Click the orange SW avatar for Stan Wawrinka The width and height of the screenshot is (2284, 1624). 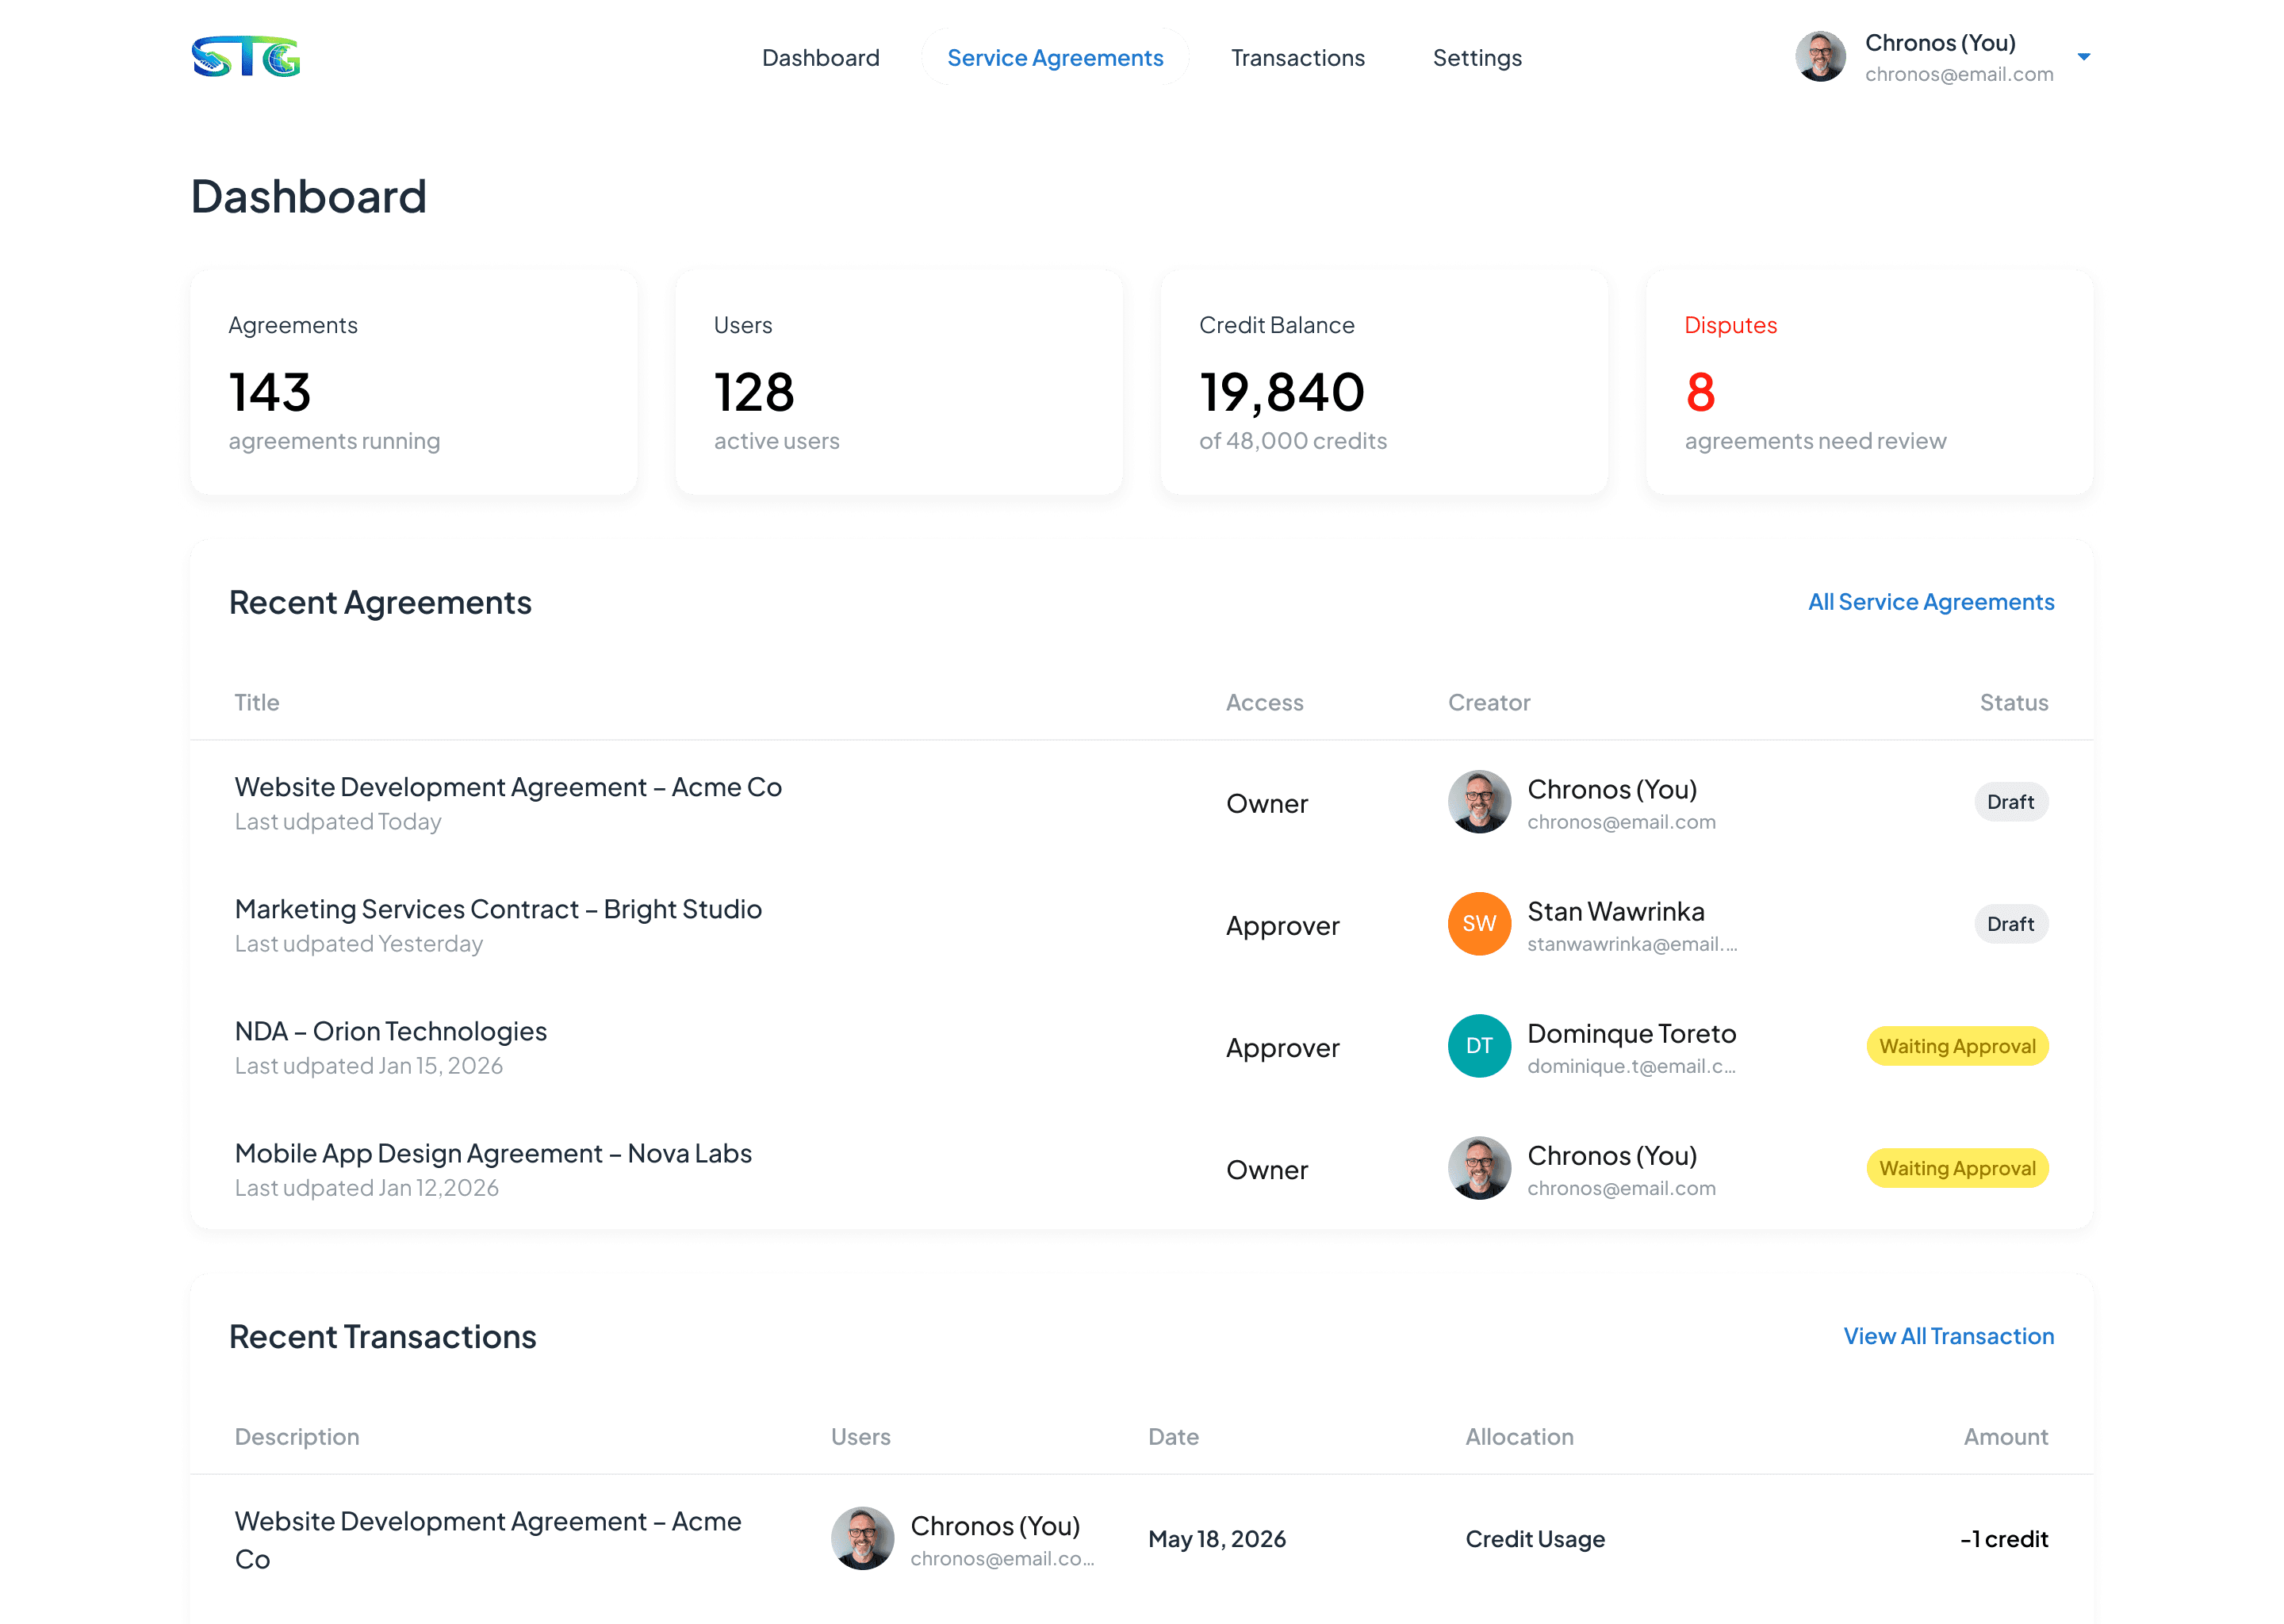coord(1479,924)
